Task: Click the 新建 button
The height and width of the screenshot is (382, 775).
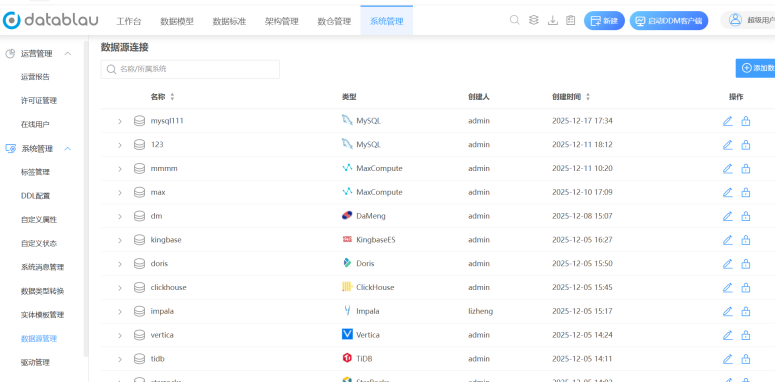Action: (604, 21)
